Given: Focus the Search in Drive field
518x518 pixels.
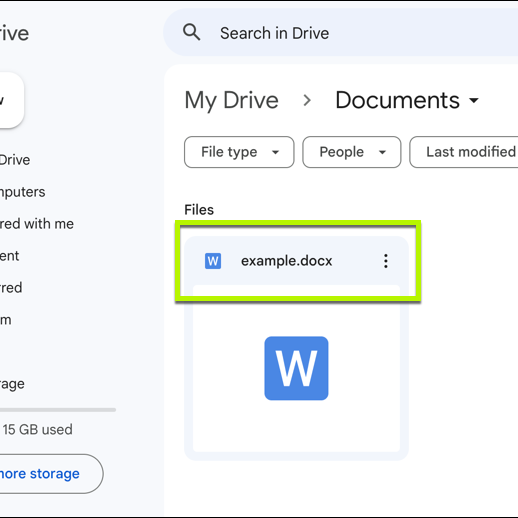Looking at the screenshot, I should [340, 33].
